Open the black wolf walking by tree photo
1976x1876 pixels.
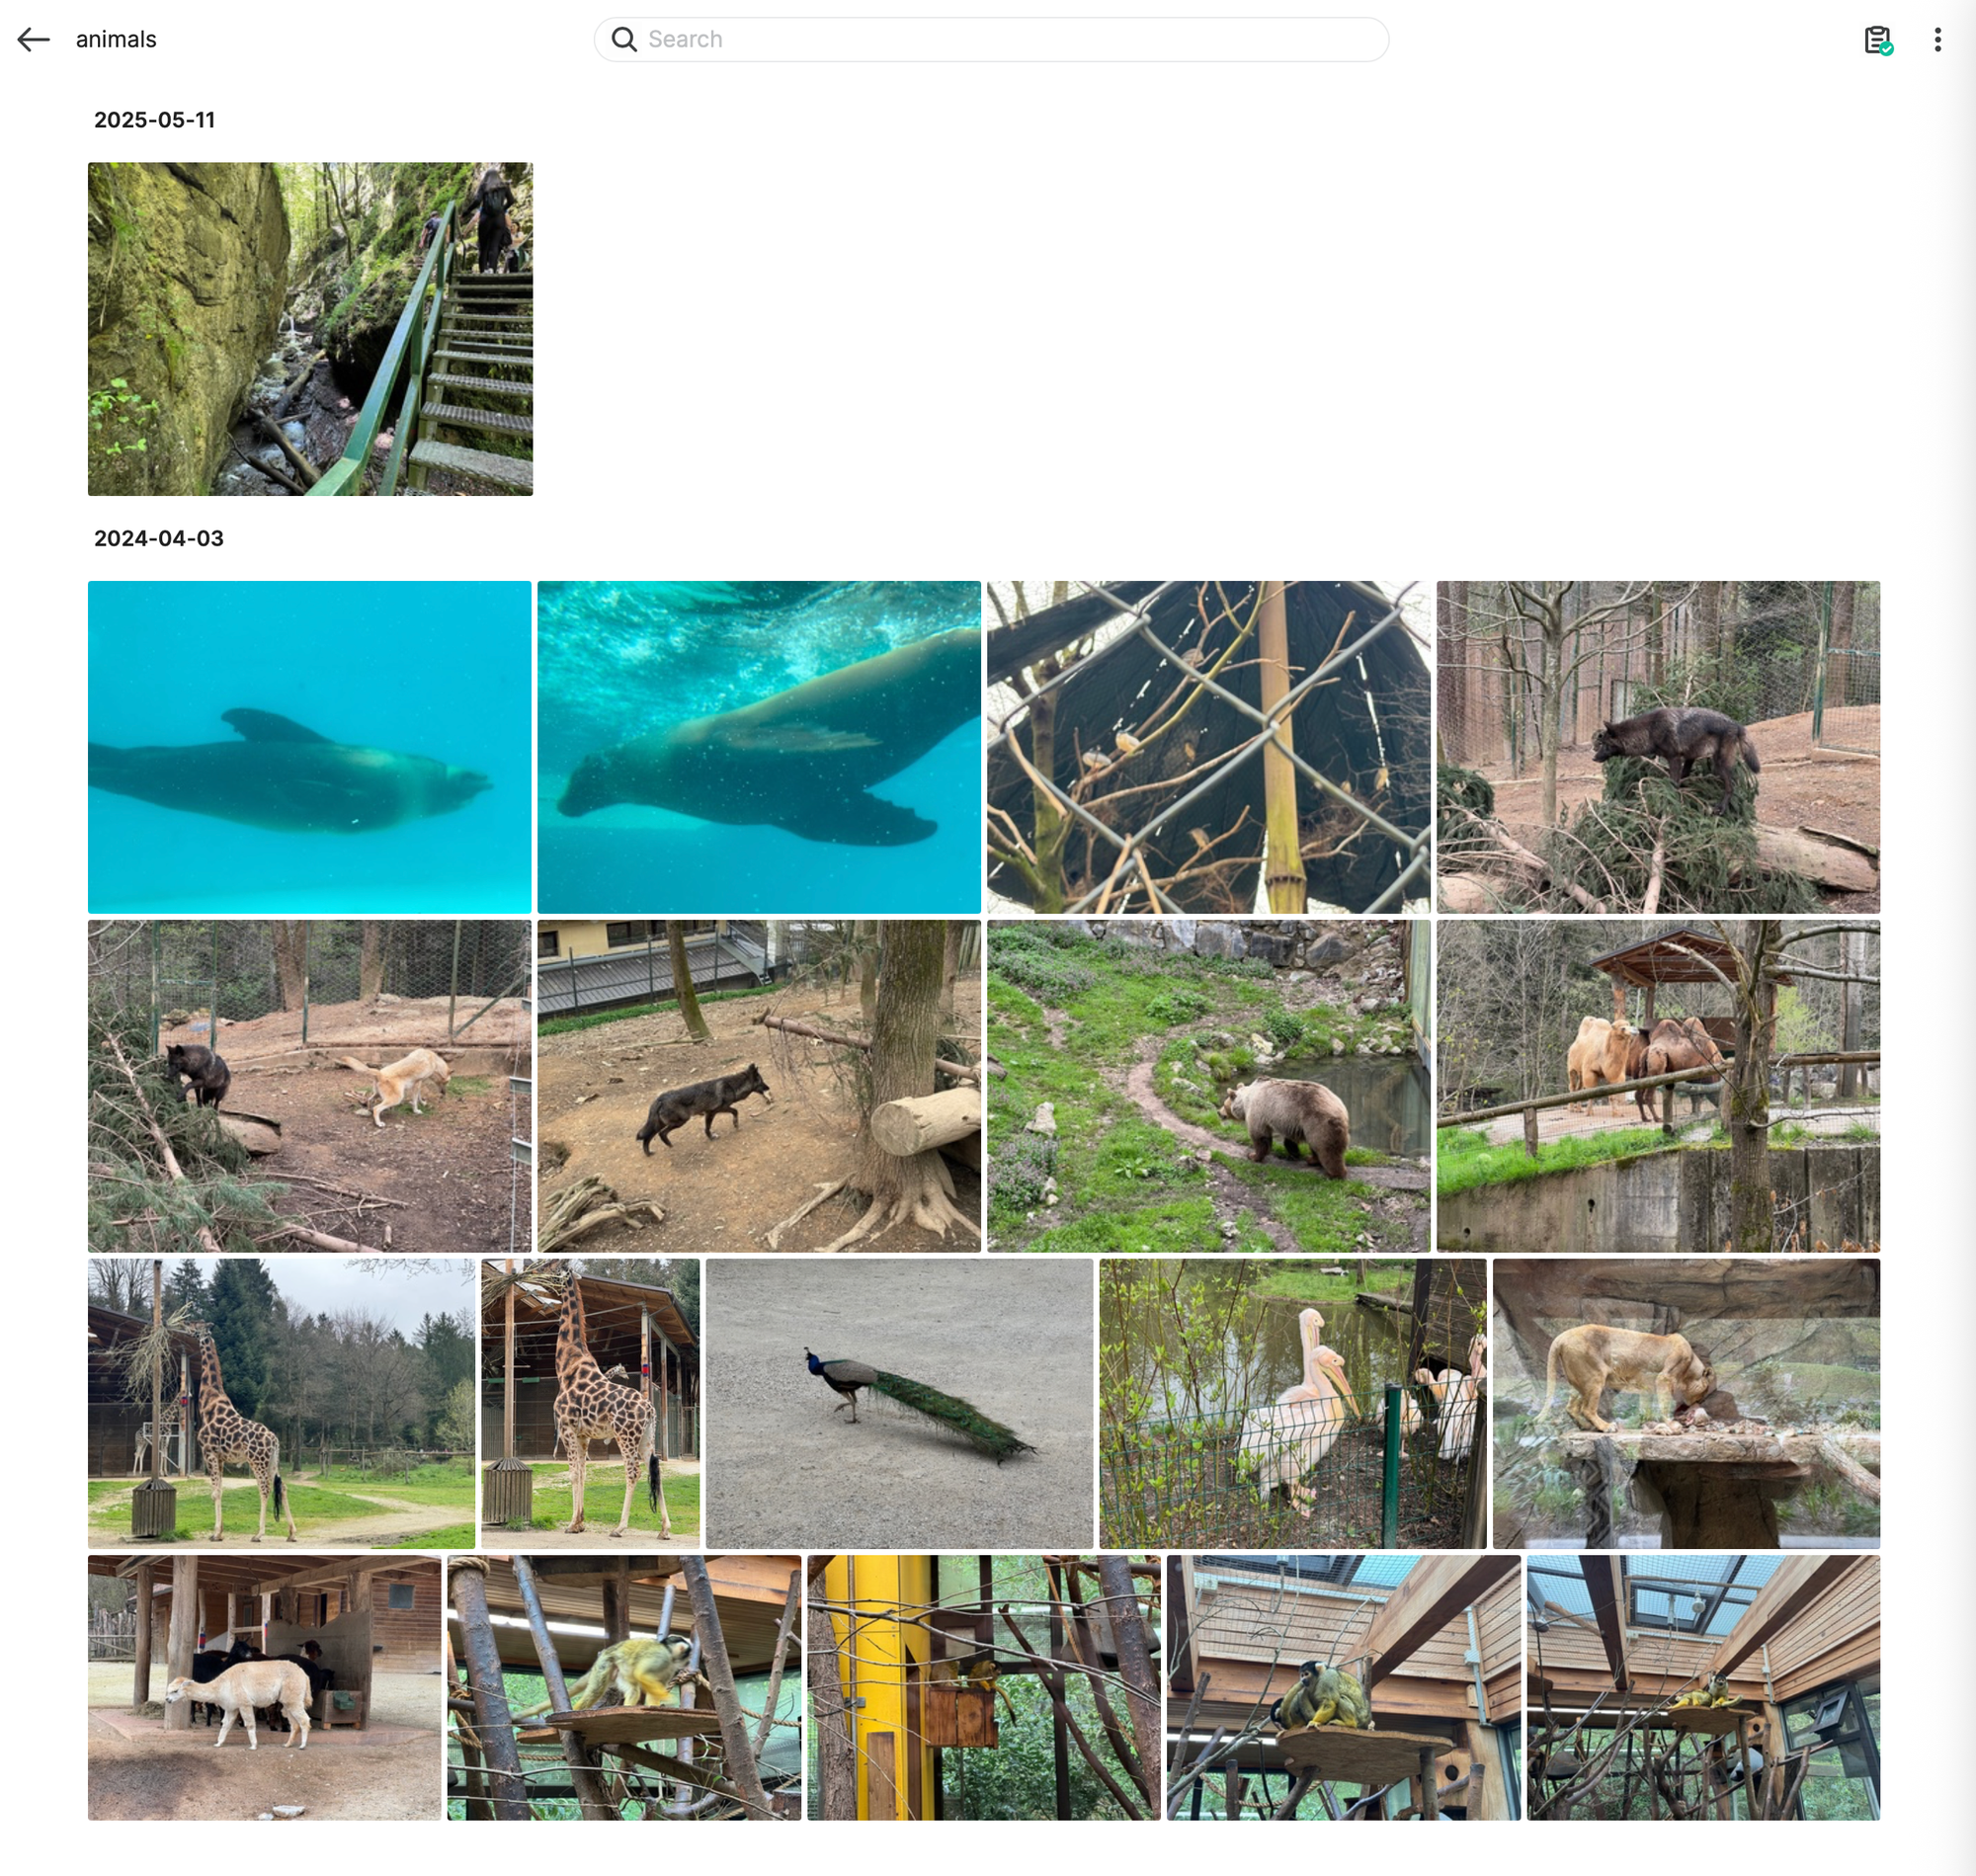(759, 1086)
